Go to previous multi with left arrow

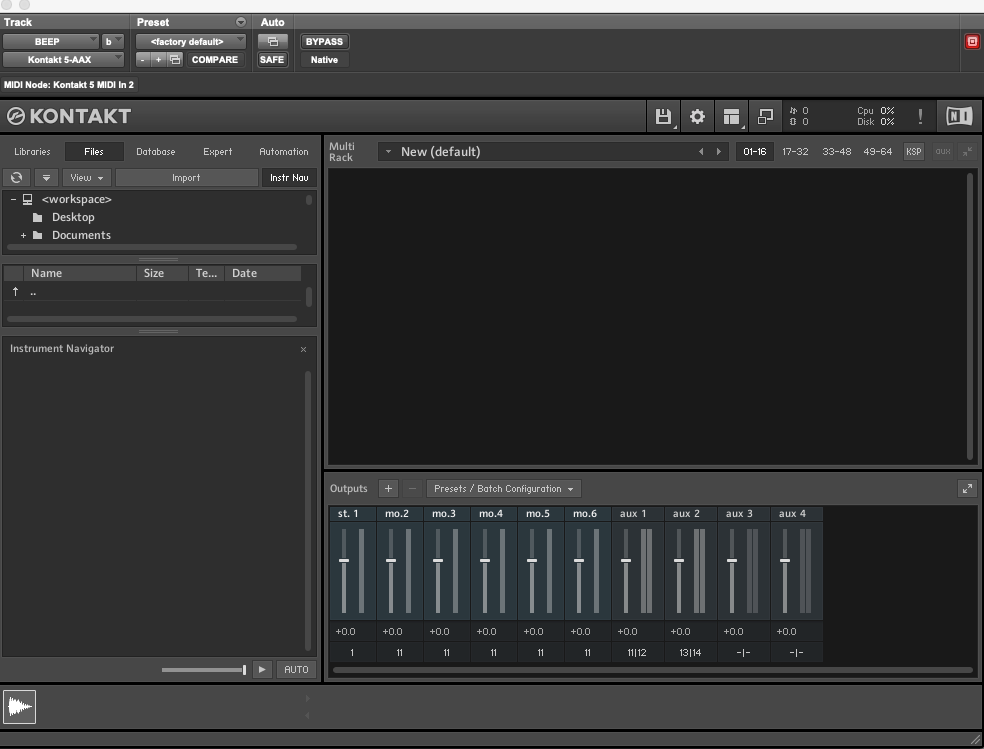pos(701,152)
